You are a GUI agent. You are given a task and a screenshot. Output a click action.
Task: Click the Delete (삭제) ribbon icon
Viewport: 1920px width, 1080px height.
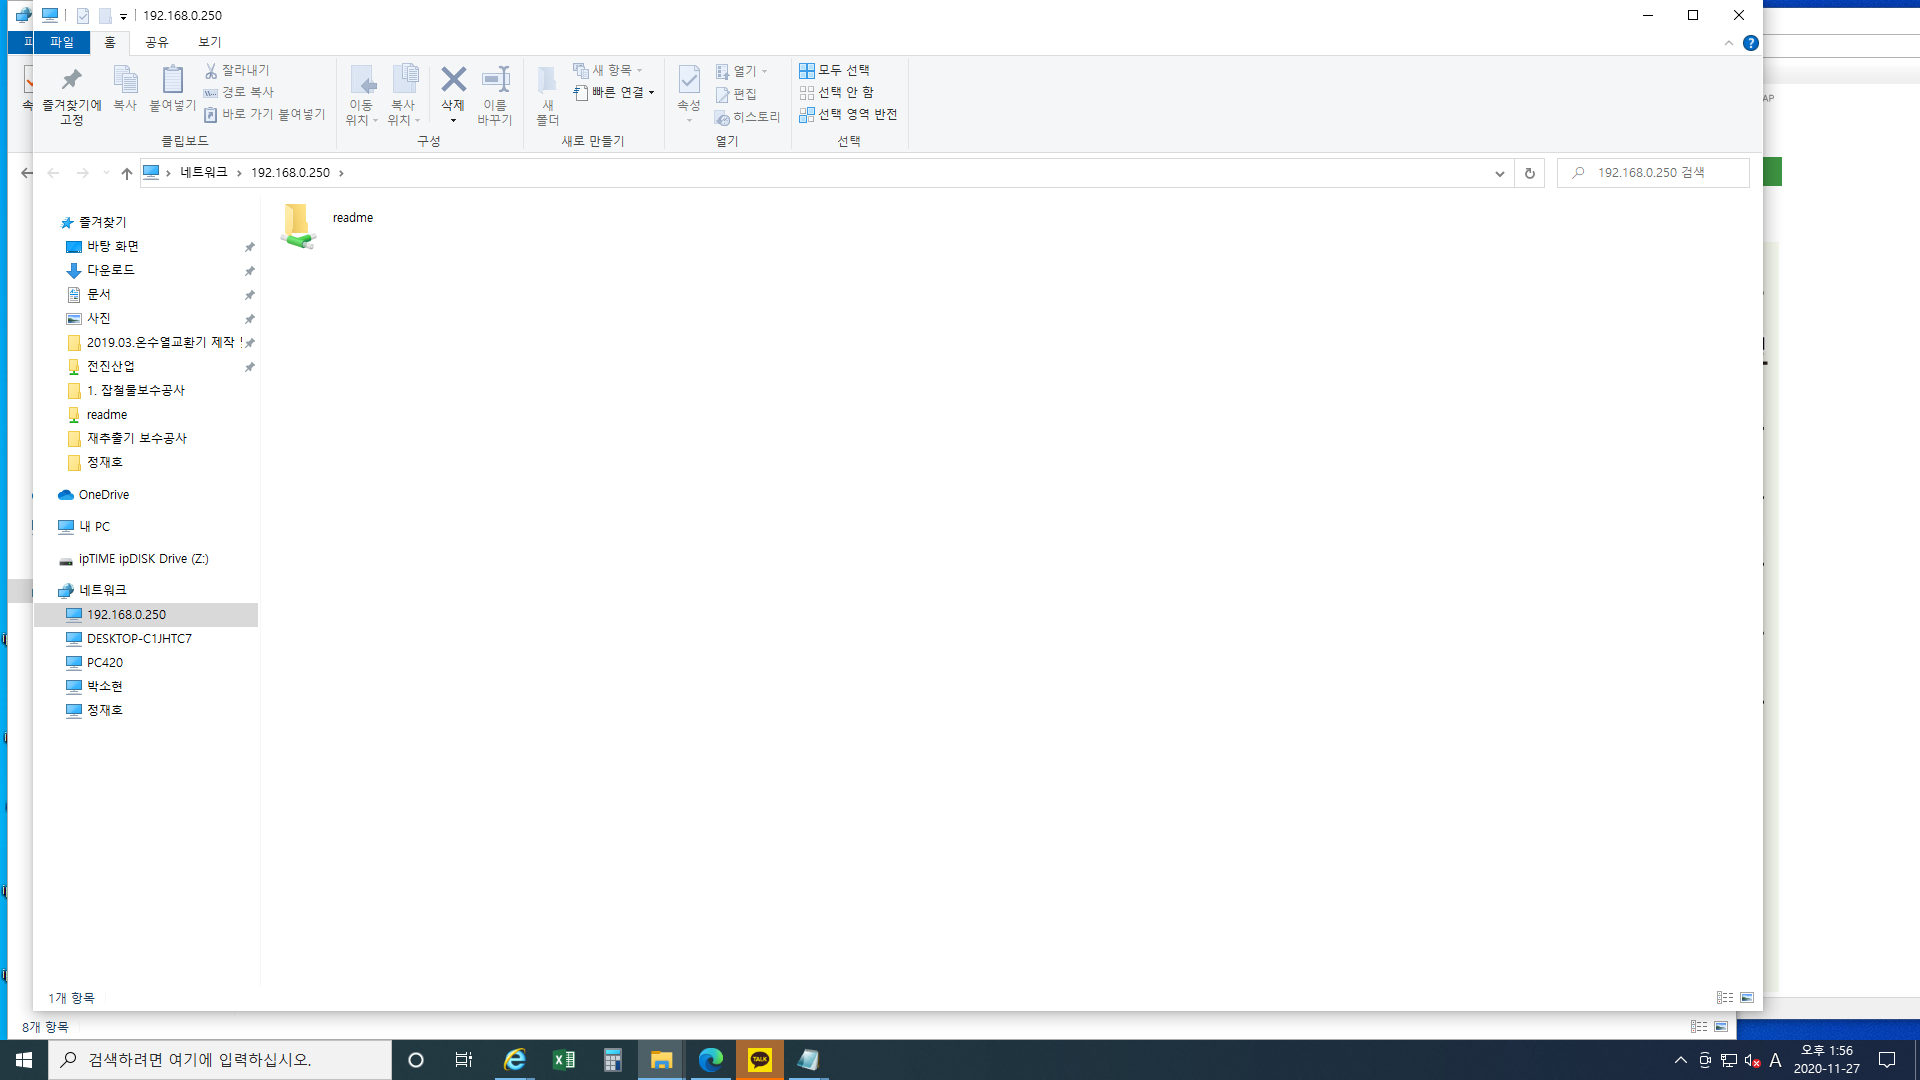click(x=453, y=81)
